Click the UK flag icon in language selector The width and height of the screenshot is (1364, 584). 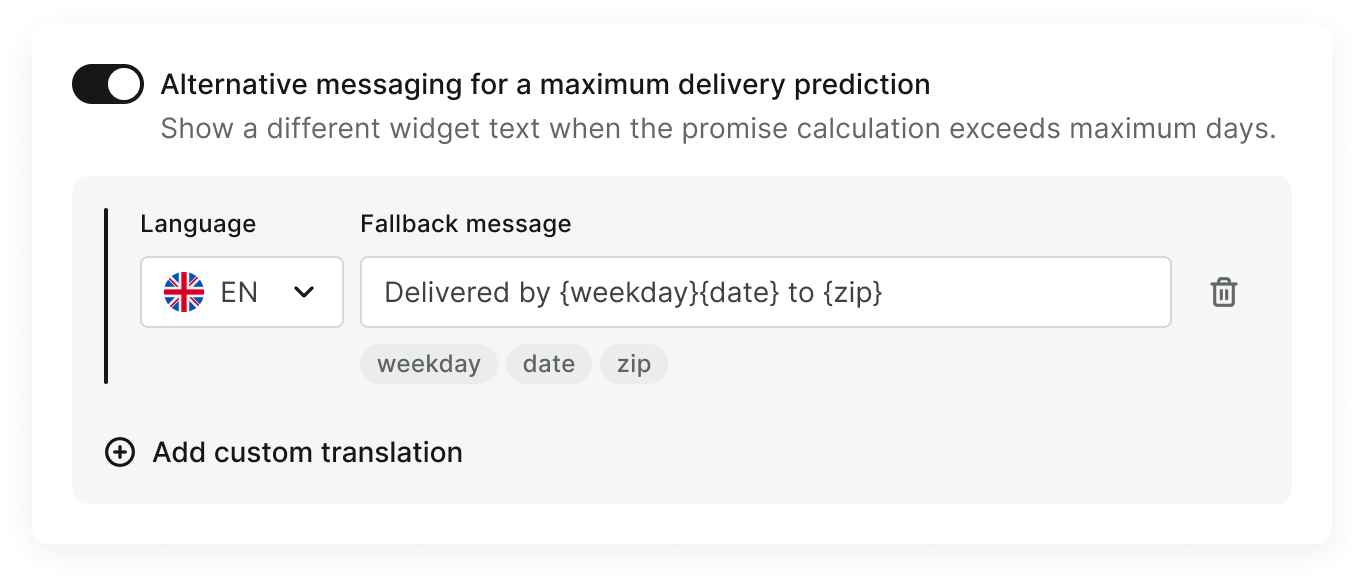point(183,292)
